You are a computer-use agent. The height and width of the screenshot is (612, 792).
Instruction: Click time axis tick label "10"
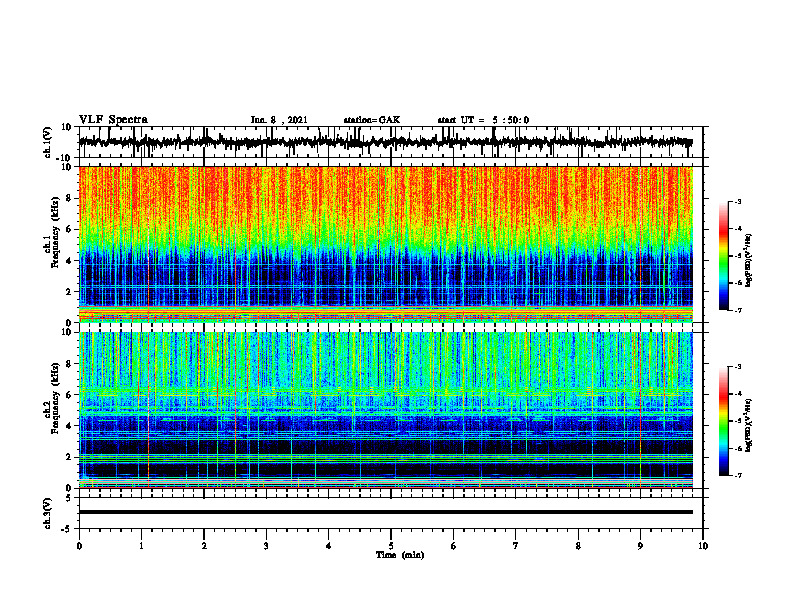pyautogui.click(x=703, y=546)
